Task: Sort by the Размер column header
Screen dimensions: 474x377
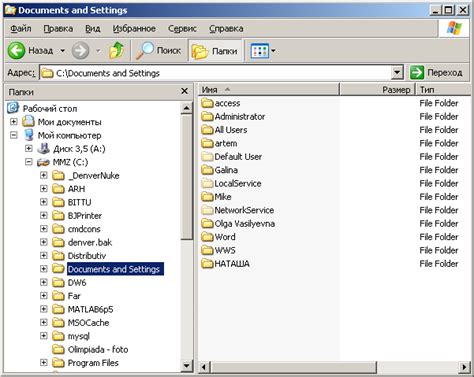Action: tap(377, 90)
